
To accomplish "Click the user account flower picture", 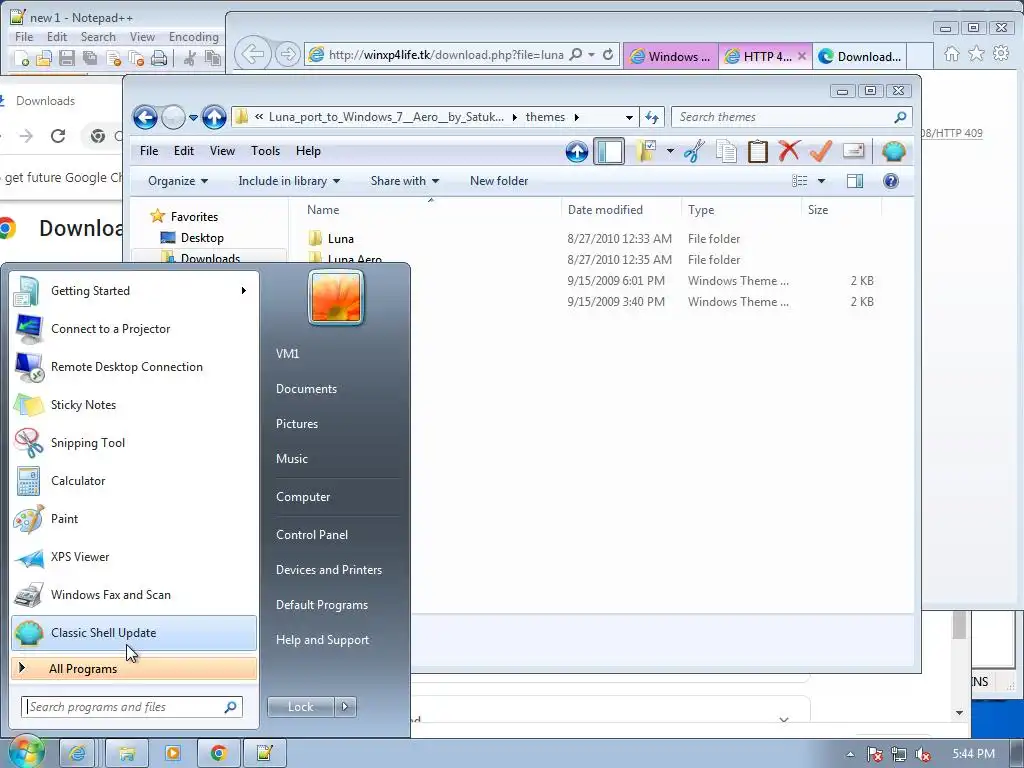I will 336,298.
